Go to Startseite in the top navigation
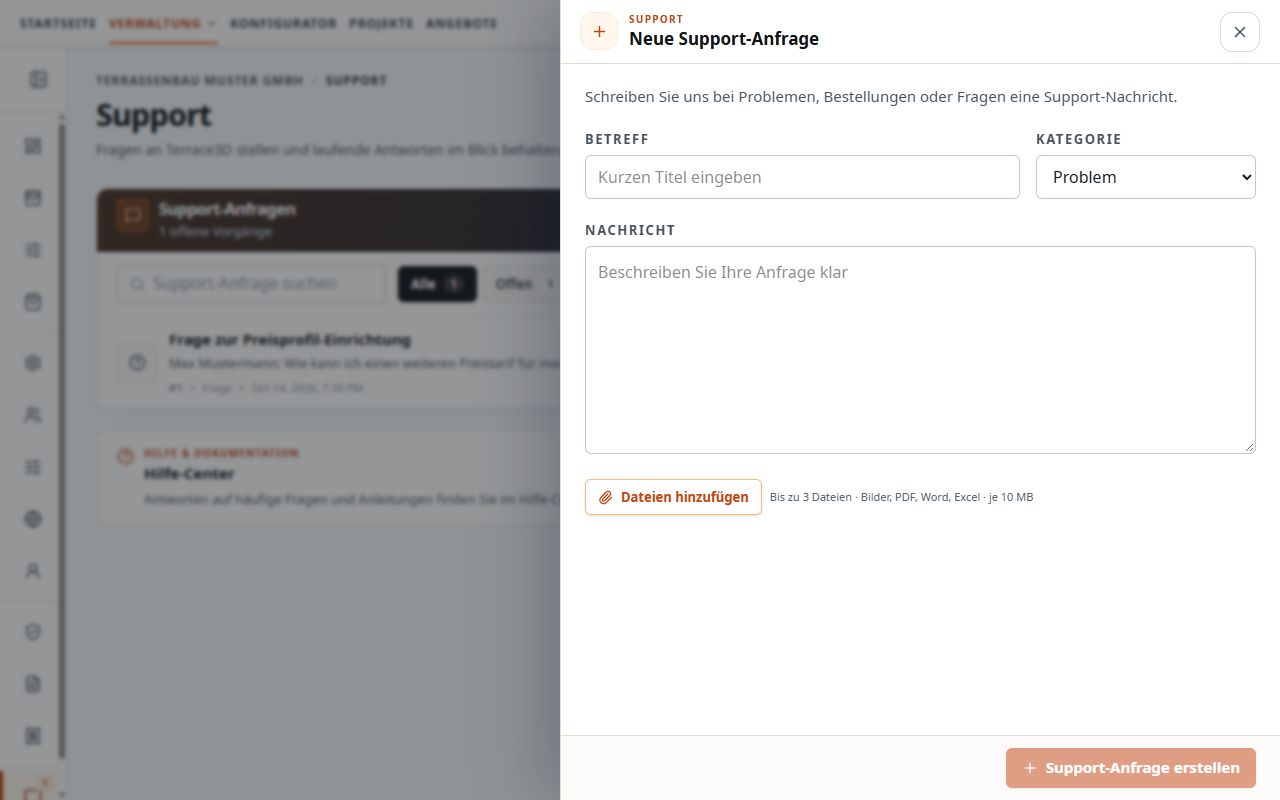 click(x=58, y=23)
